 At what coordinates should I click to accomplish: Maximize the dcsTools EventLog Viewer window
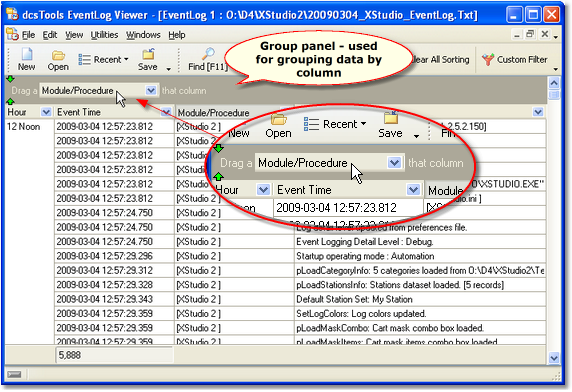tap(533, 15)
